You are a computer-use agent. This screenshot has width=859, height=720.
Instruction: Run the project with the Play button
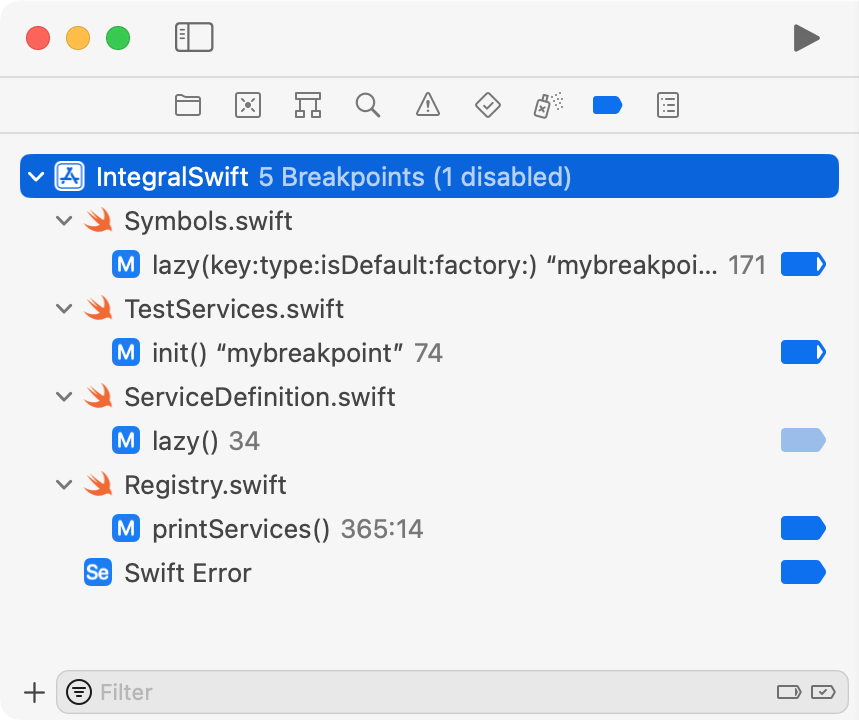tap(806, 38)
